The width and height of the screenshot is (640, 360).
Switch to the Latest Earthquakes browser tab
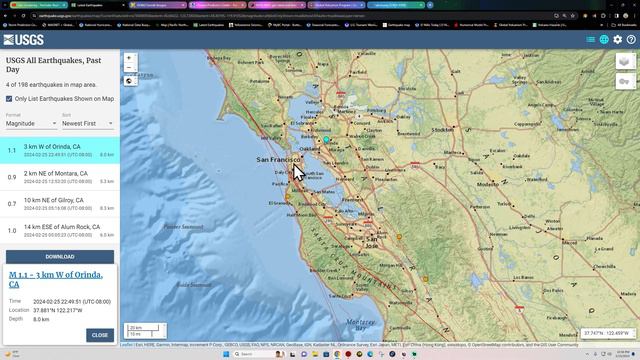[97, 5]
